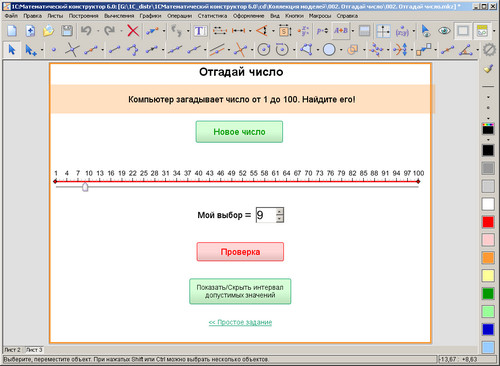Open the Вычисления menu
Viewport: 500px width, 366px height.
click(x=119, y=16)
